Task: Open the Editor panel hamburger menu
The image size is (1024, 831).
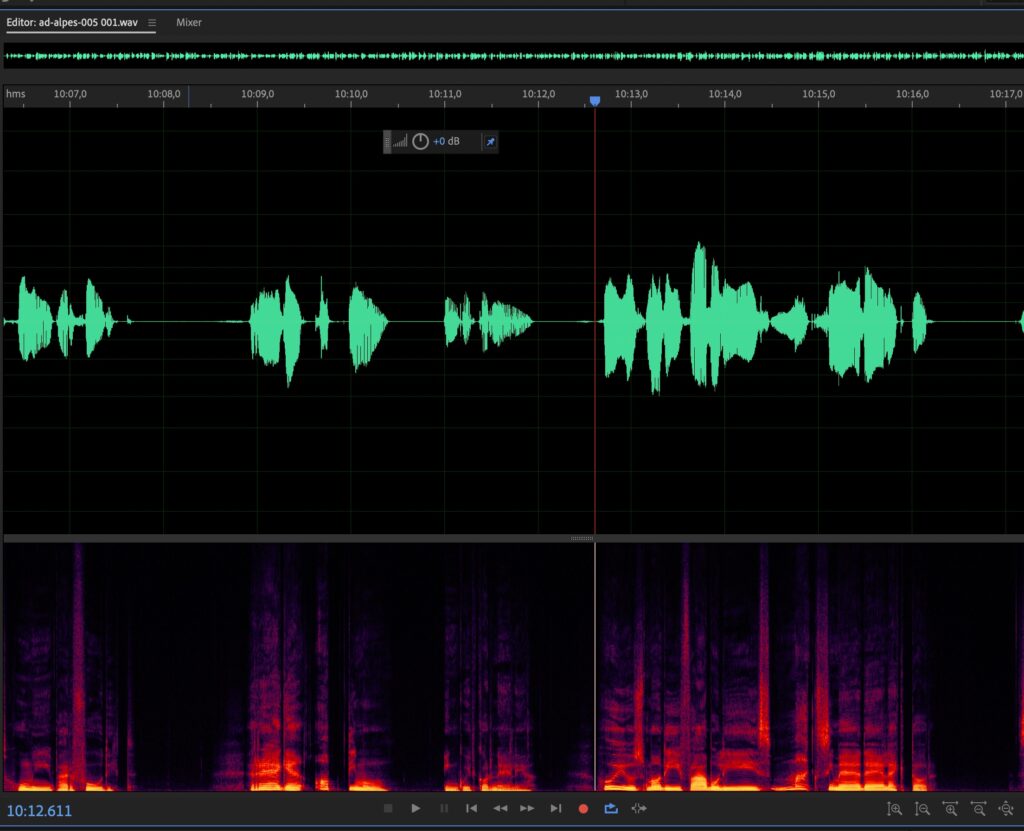Action: (152, 22)
